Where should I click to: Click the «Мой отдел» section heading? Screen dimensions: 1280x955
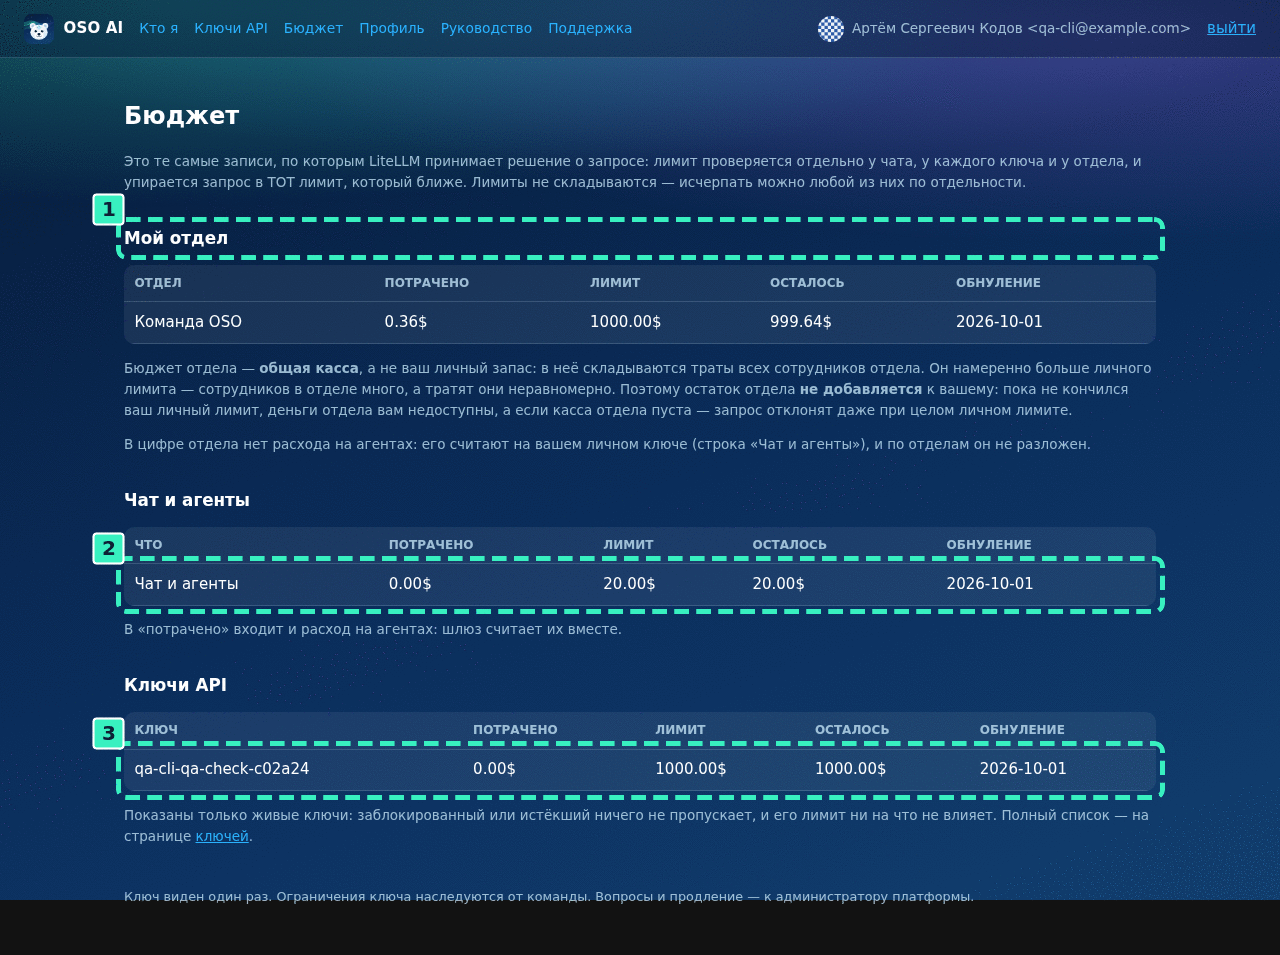pyautogui.click(x=176, y=238)
